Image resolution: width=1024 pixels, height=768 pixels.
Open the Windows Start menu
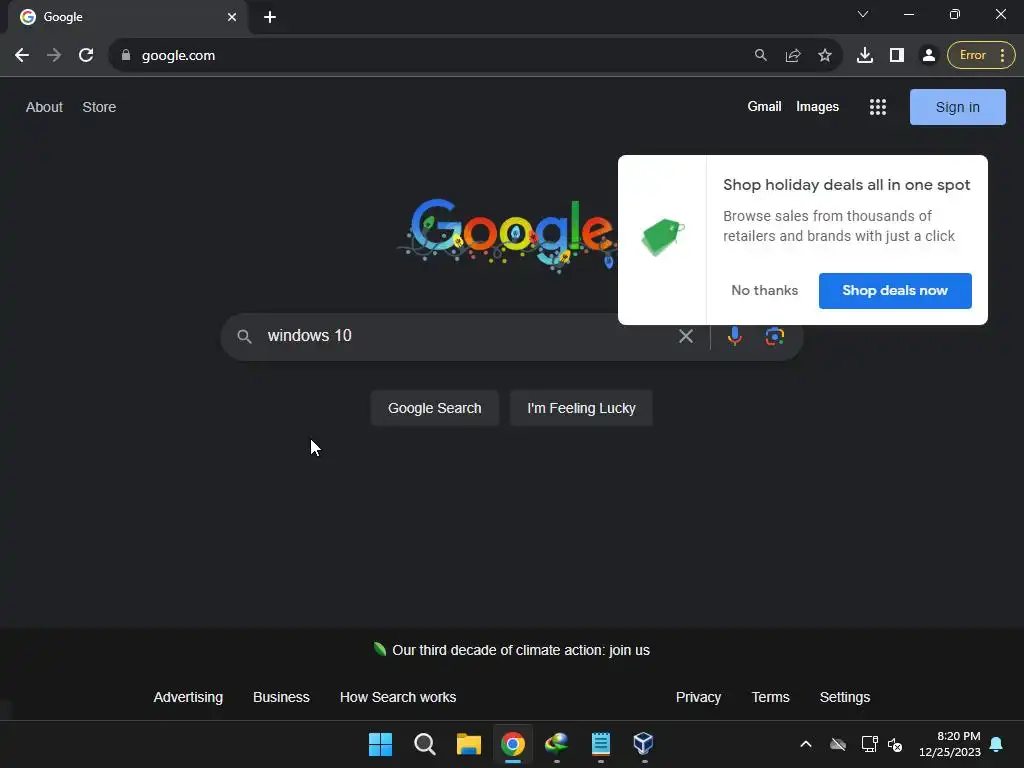[x=380, y=744]
